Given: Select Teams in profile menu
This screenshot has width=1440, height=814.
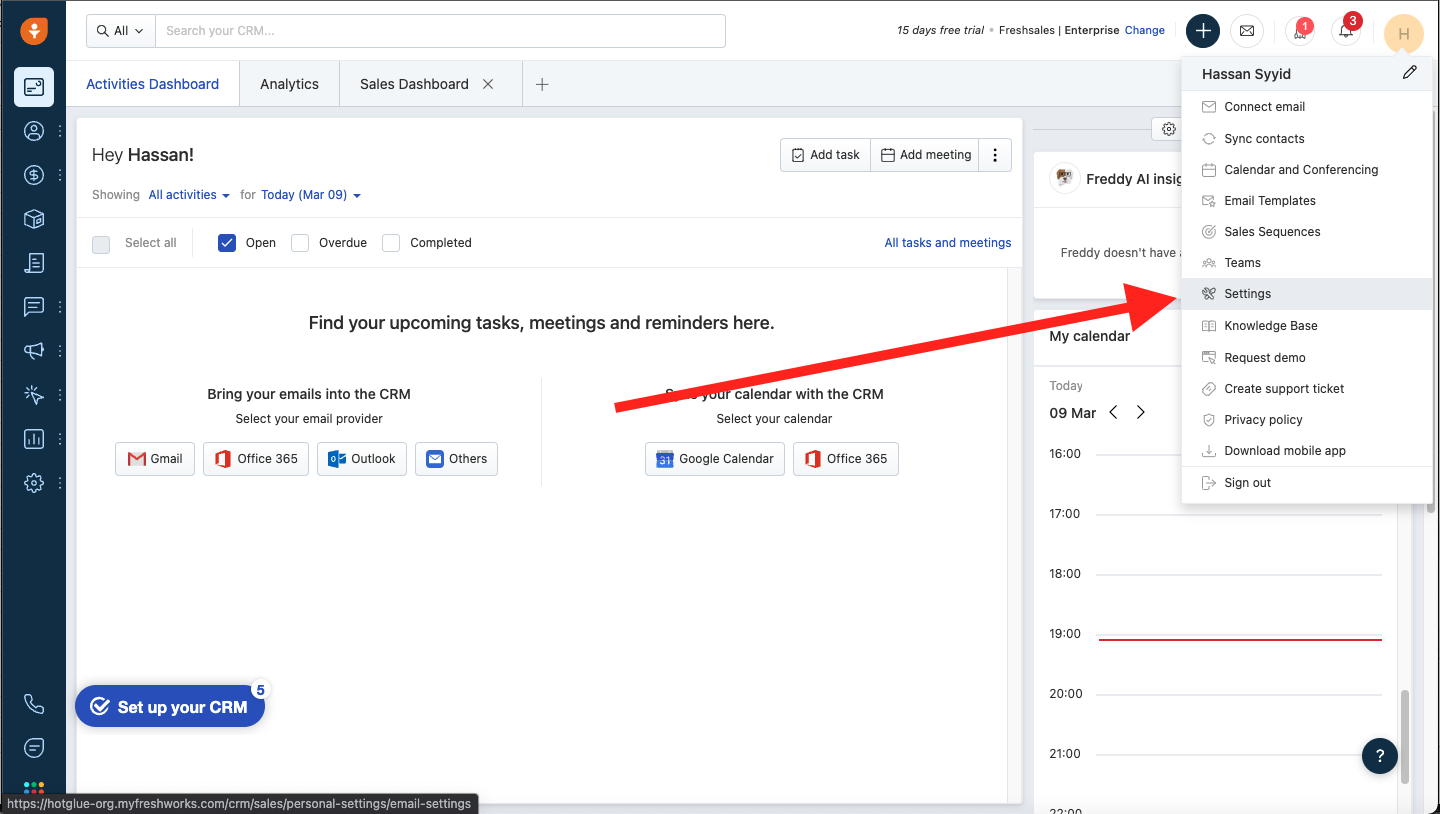Looking at the screenshot, I should coord(1307,263).
